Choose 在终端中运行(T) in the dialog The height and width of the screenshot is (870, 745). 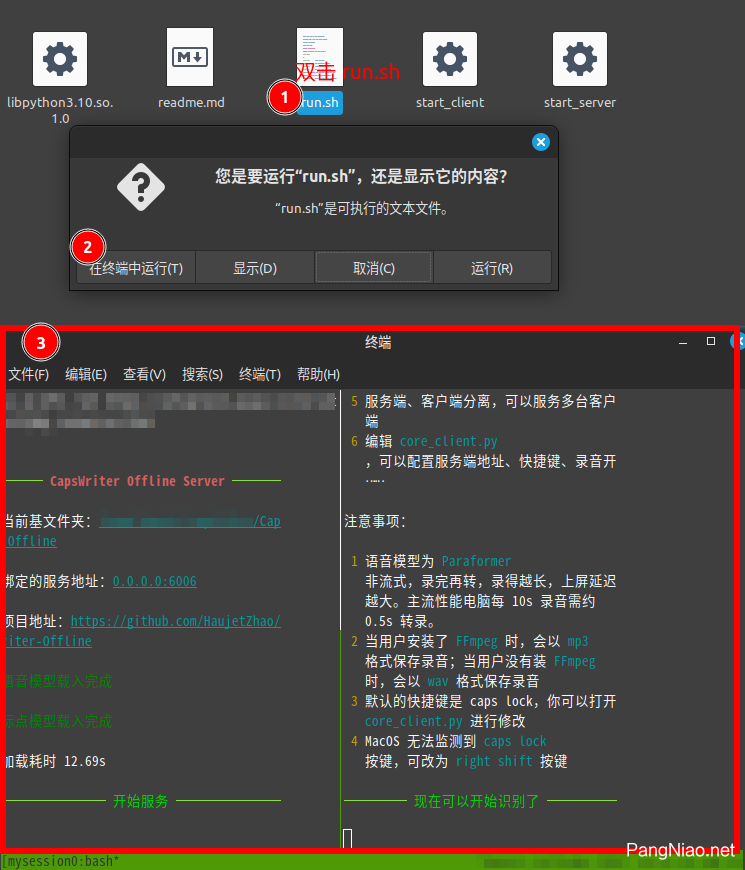(x=136, y=269)
